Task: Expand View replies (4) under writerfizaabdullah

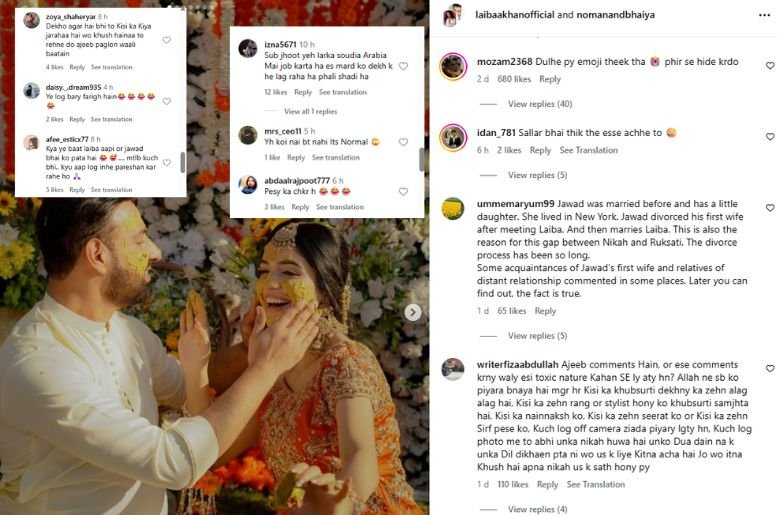Action: 537,509
